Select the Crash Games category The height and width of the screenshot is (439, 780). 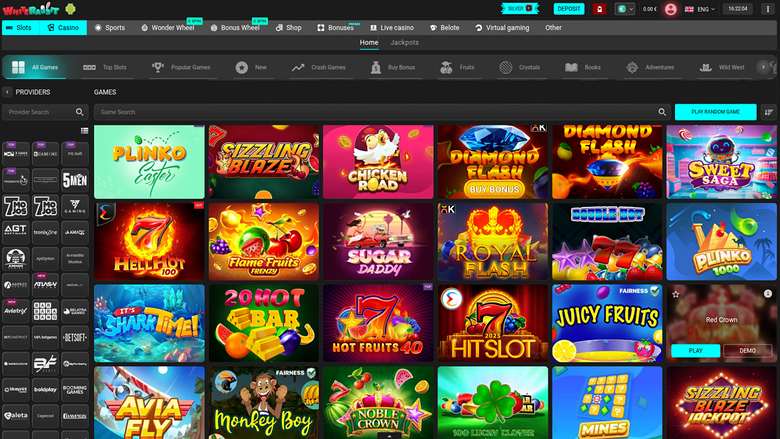pyautogui.click(x=319, y=68)
